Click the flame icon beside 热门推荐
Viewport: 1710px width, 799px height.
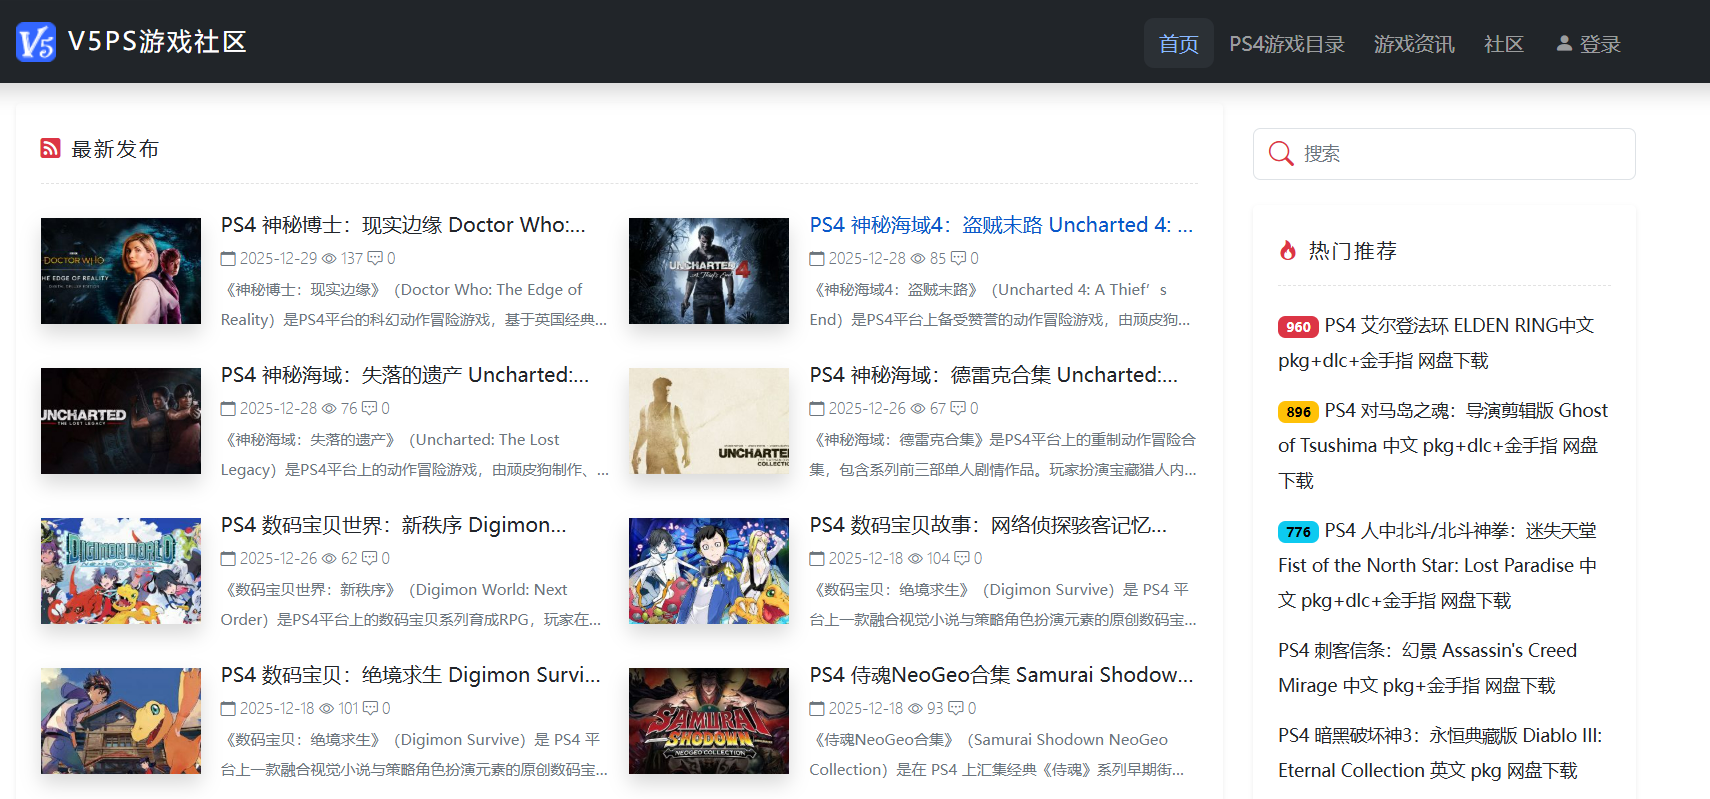[1288, 250]
